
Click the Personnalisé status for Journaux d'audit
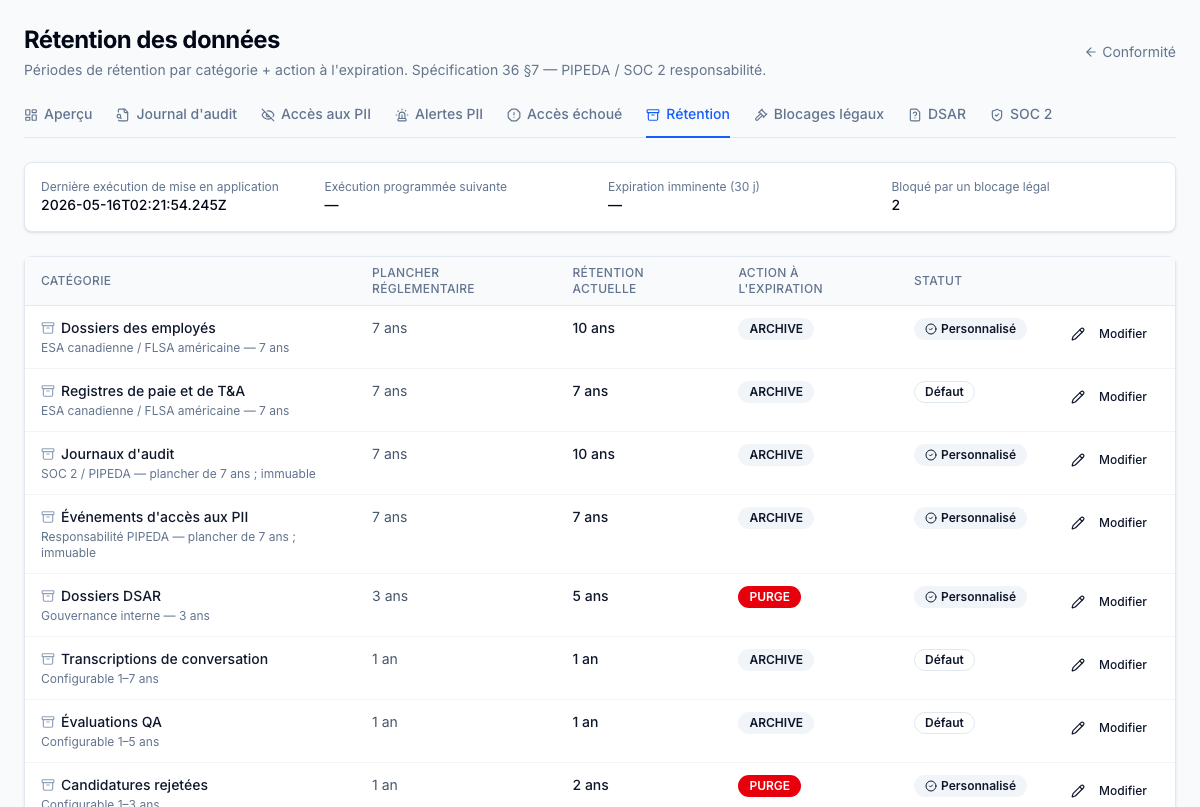click(970, 455)
